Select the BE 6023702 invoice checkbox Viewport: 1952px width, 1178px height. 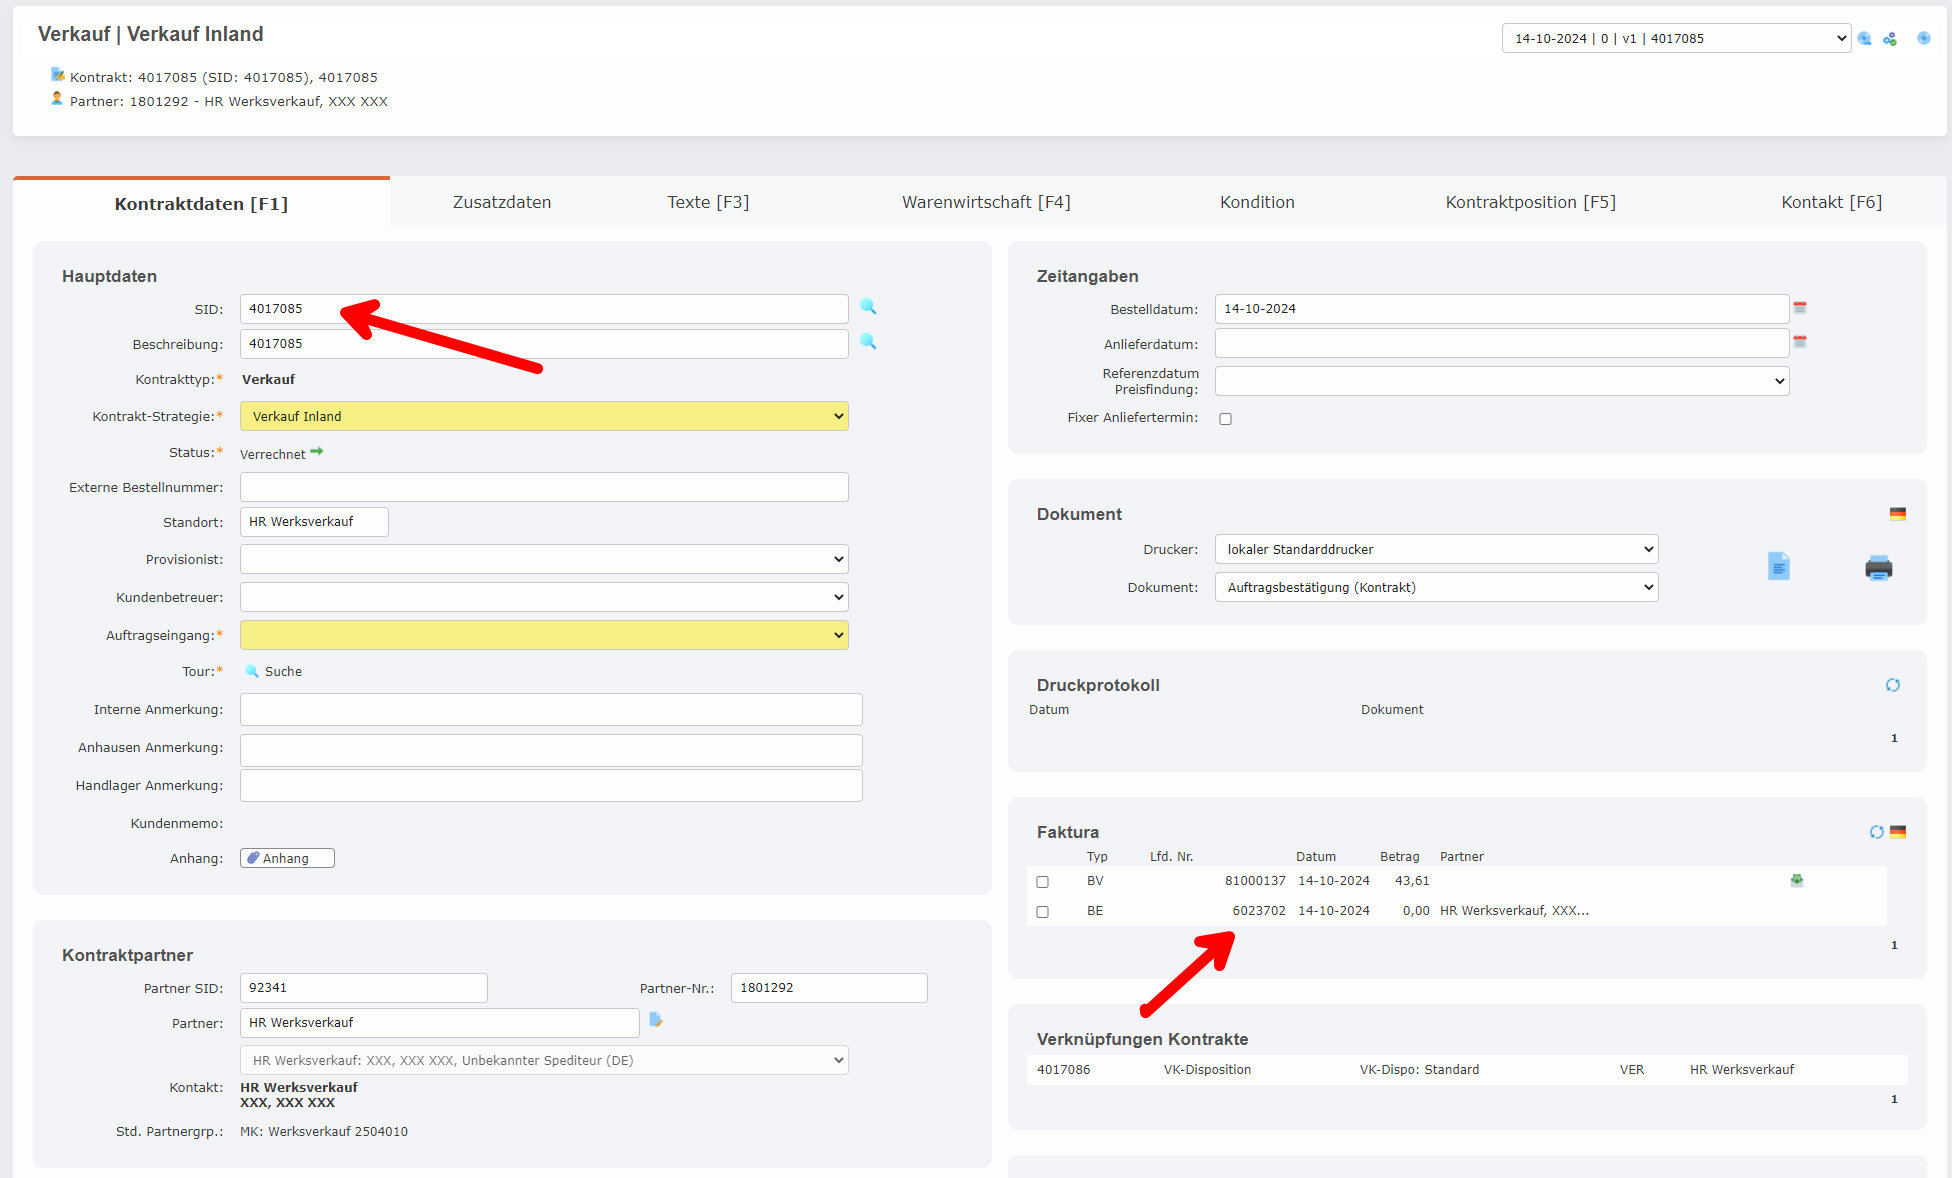1042,912
